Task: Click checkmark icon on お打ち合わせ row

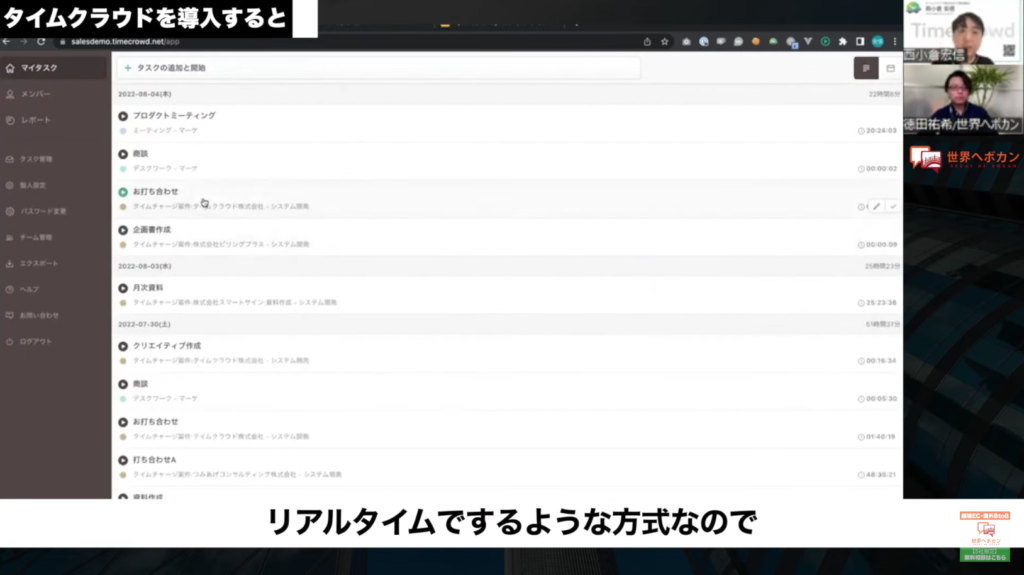Action: pyautogui.click(x=893, y=206)
